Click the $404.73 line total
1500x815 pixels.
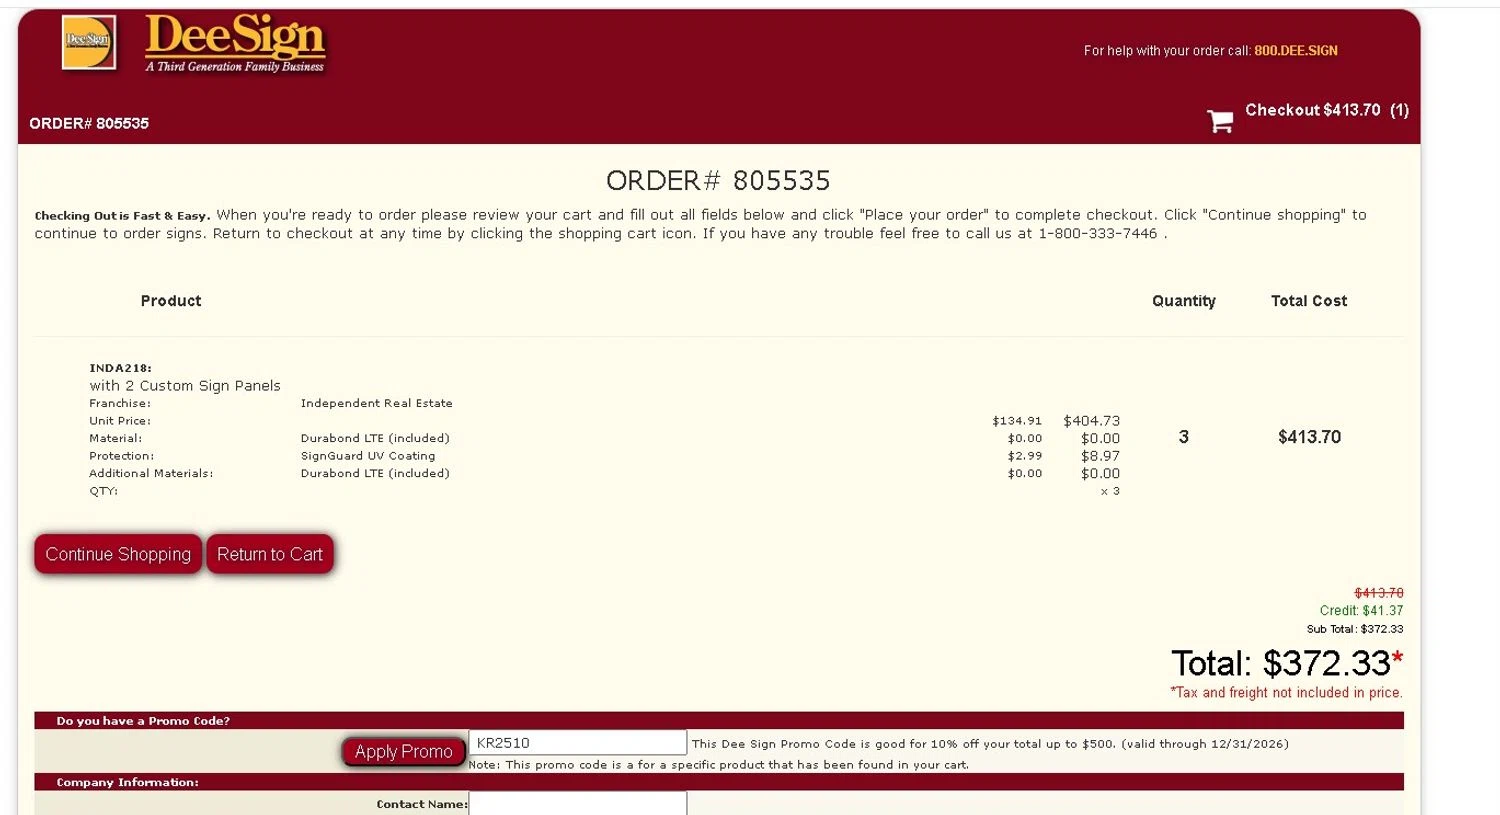(1092, 421)
